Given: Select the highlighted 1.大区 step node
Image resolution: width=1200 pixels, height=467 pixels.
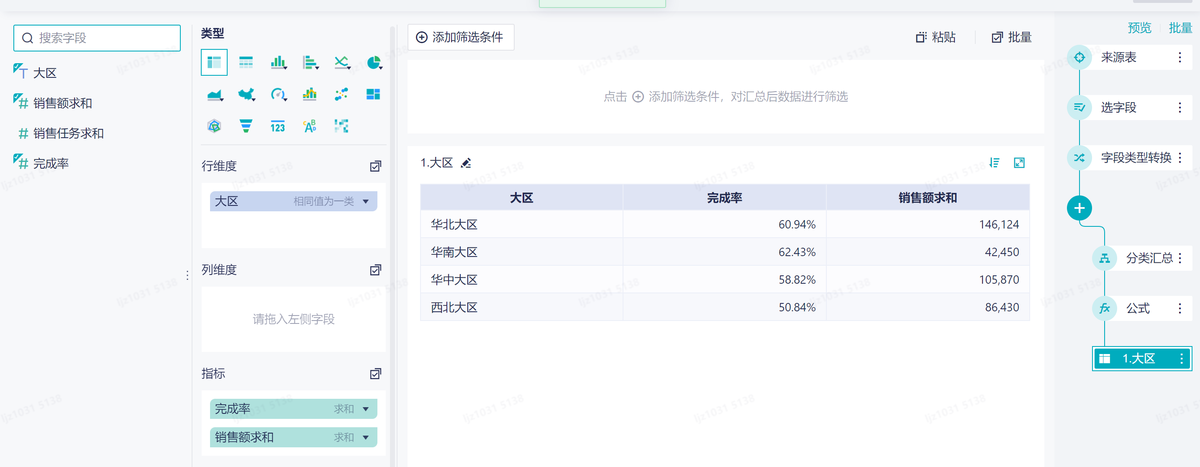Looking at the screenshot, I should (x=1141, y=359).
